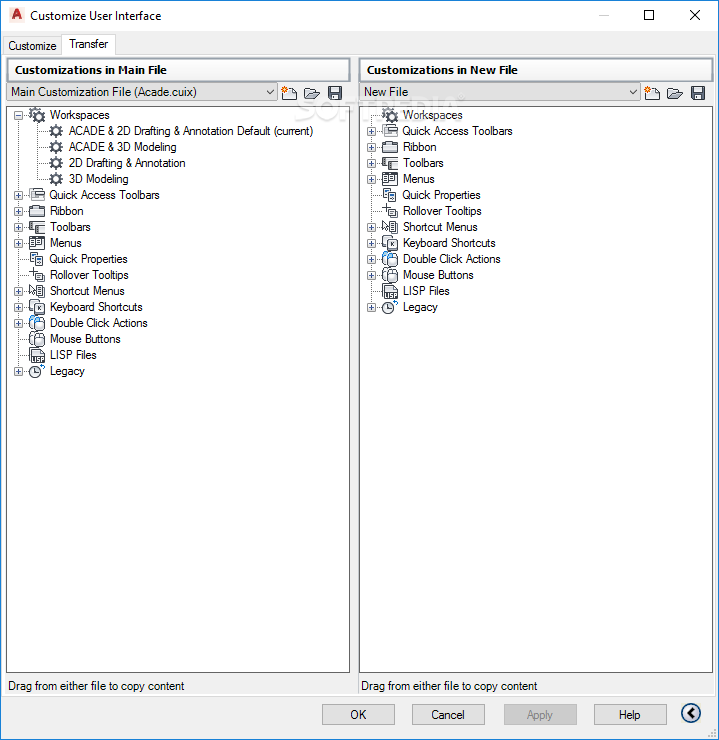Click the Quick Access Toolbars icon in Main File tree
Viewport: 719px width, 740px height.
(37, 194)
